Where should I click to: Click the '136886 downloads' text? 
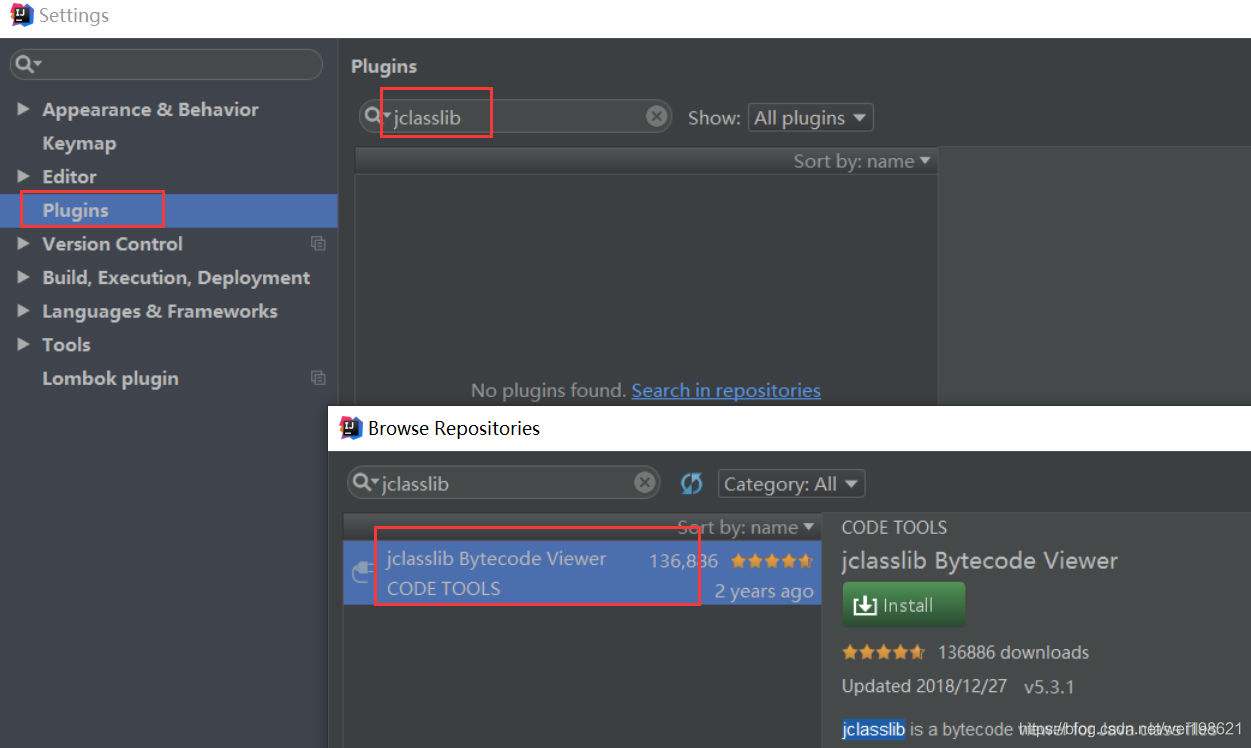1013,652
